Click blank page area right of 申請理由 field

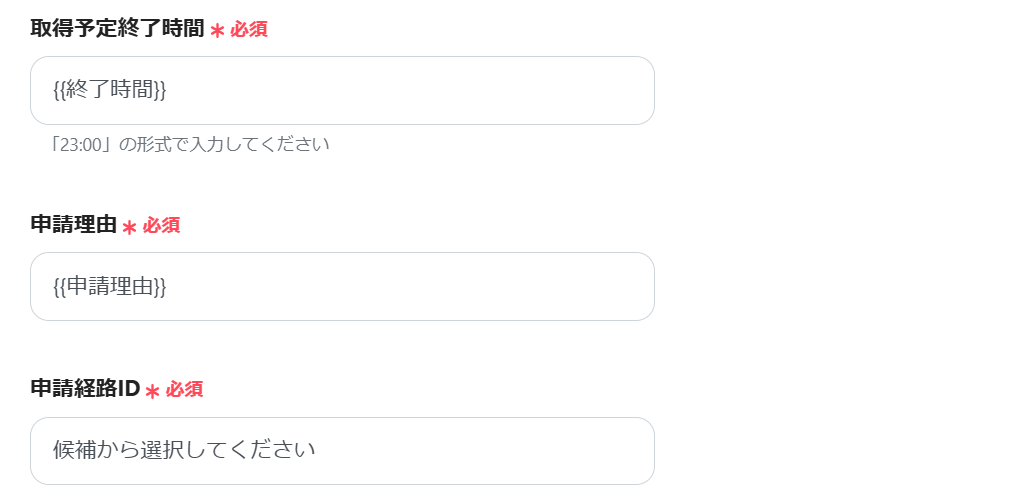(x=830, y=287)
